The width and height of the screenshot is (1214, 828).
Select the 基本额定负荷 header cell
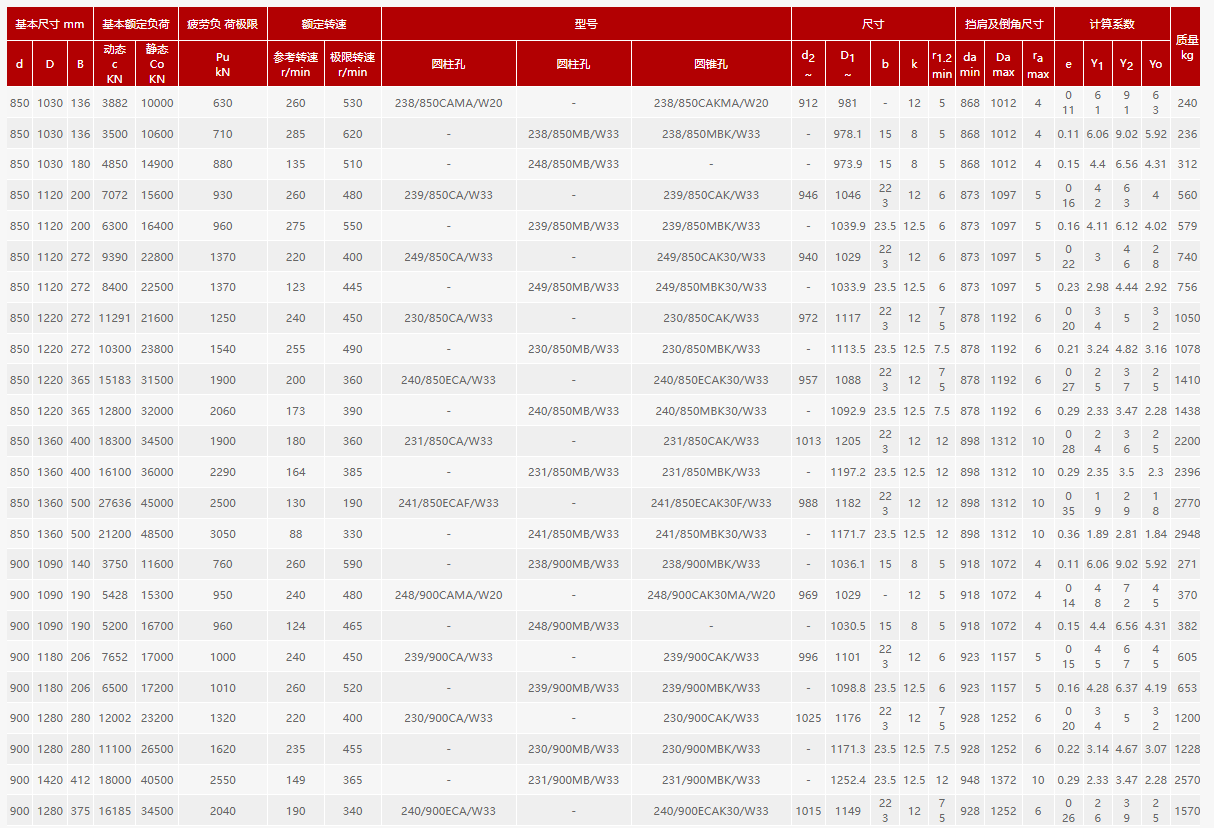[x=136, y=23]
